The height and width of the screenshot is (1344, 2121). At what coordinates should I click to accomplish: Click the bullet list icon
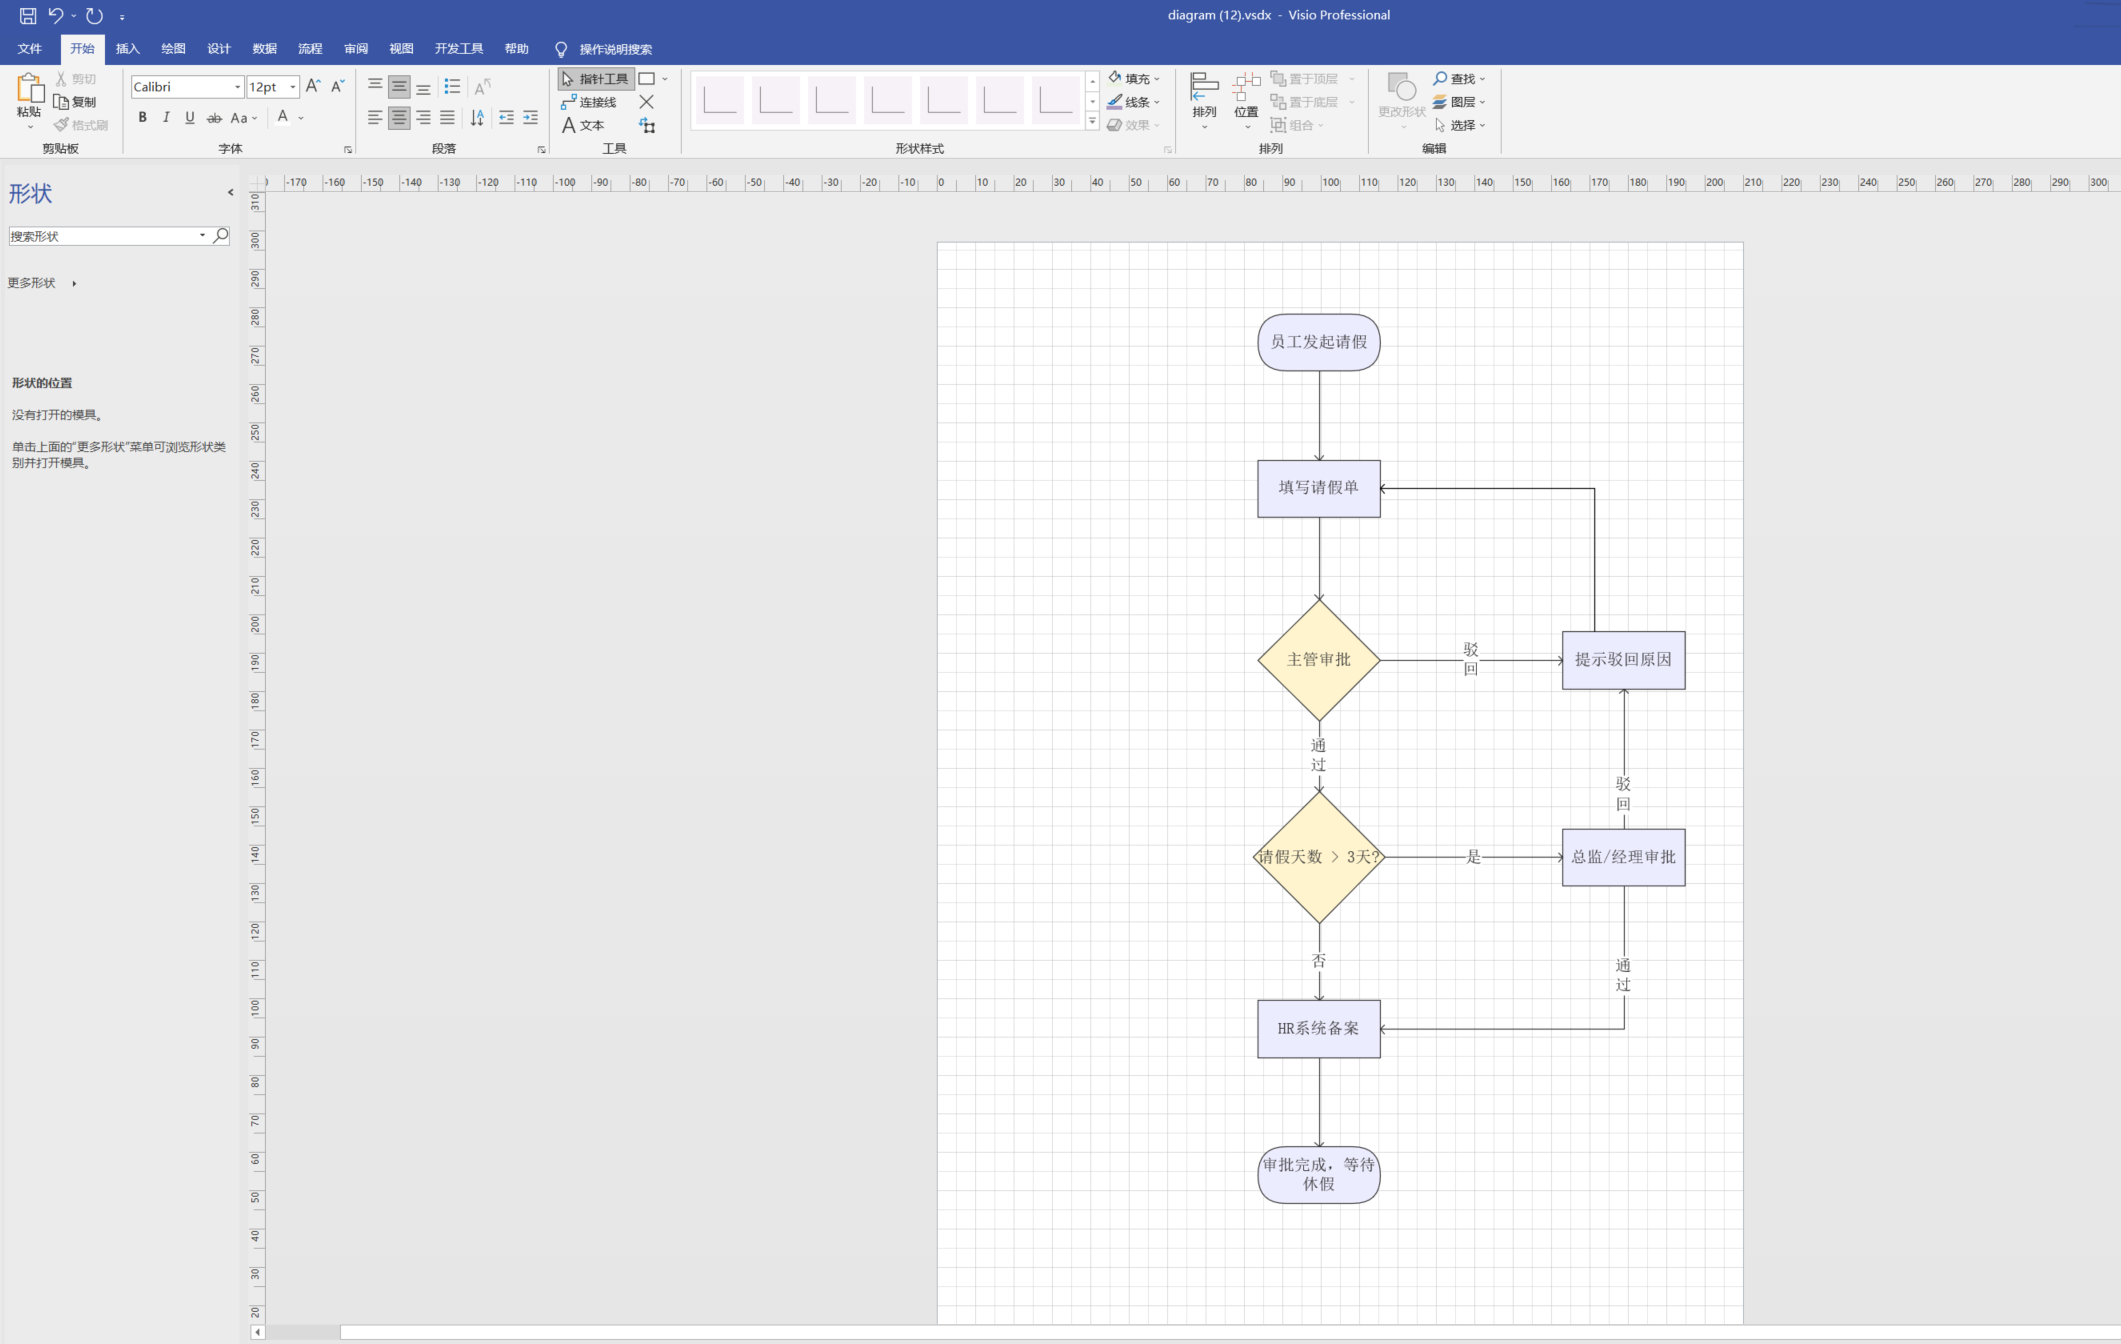point(452,87)
